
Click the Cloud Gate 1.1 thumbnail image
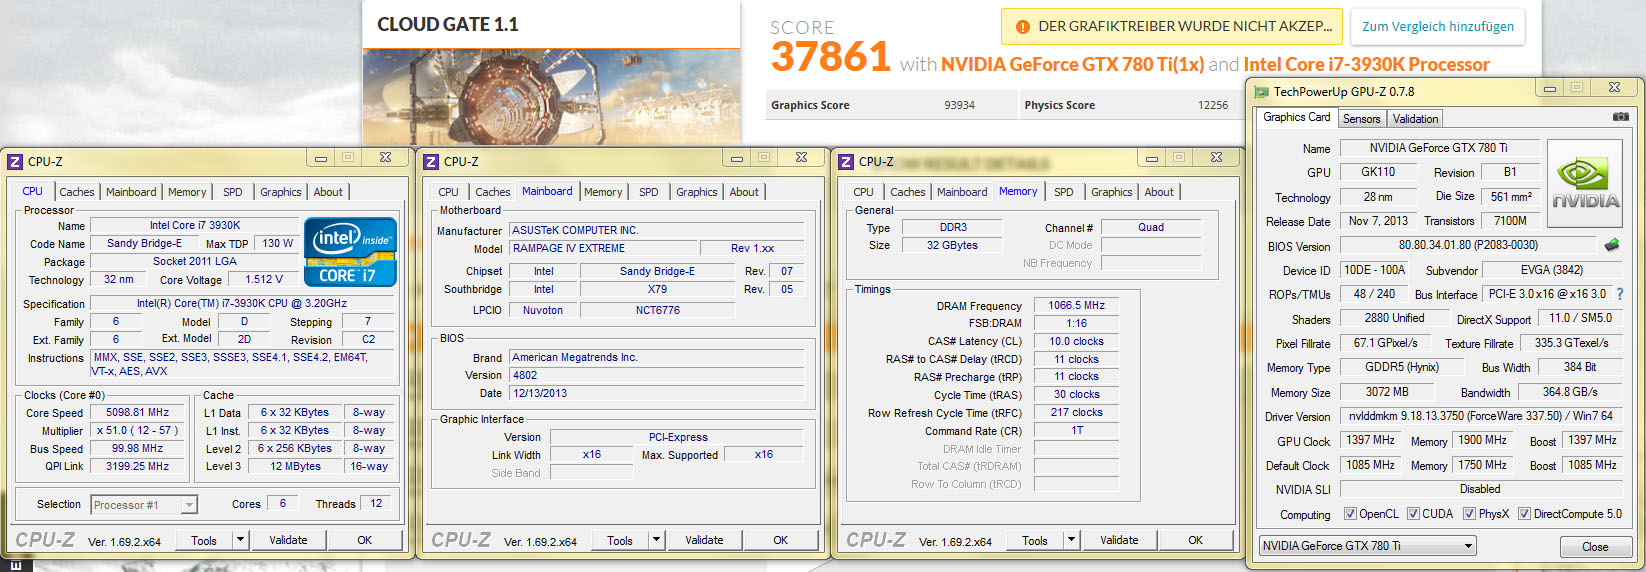[551, 96]
